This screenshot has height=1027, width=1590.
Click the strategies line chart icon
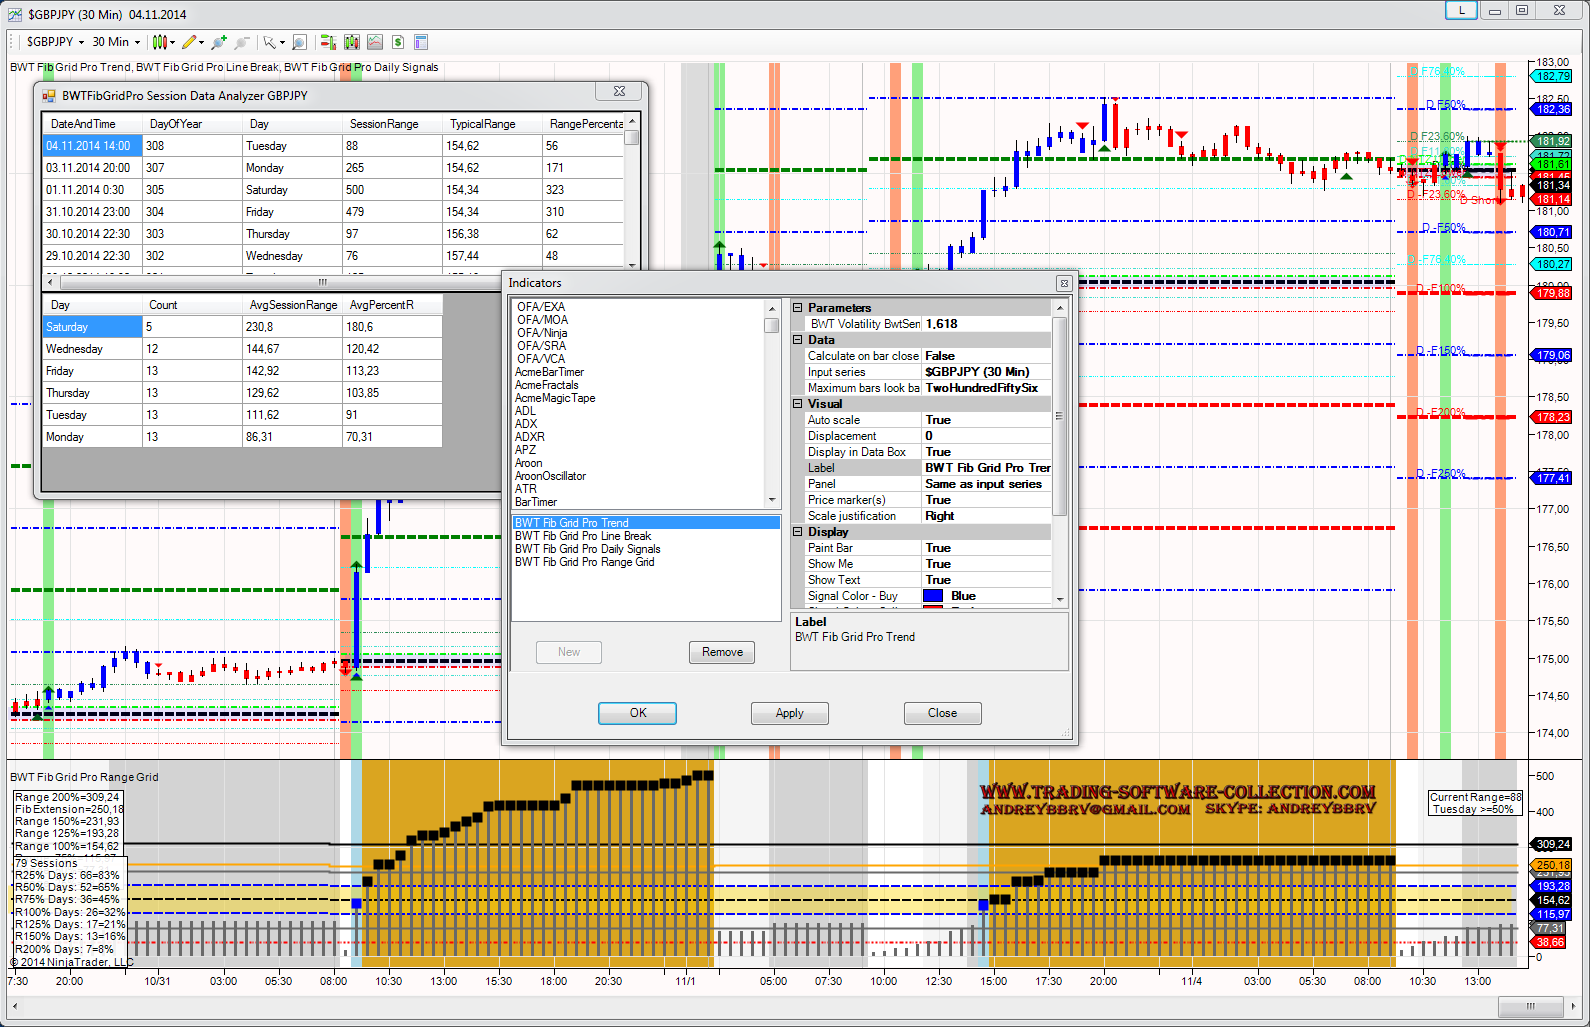(375, 42)
